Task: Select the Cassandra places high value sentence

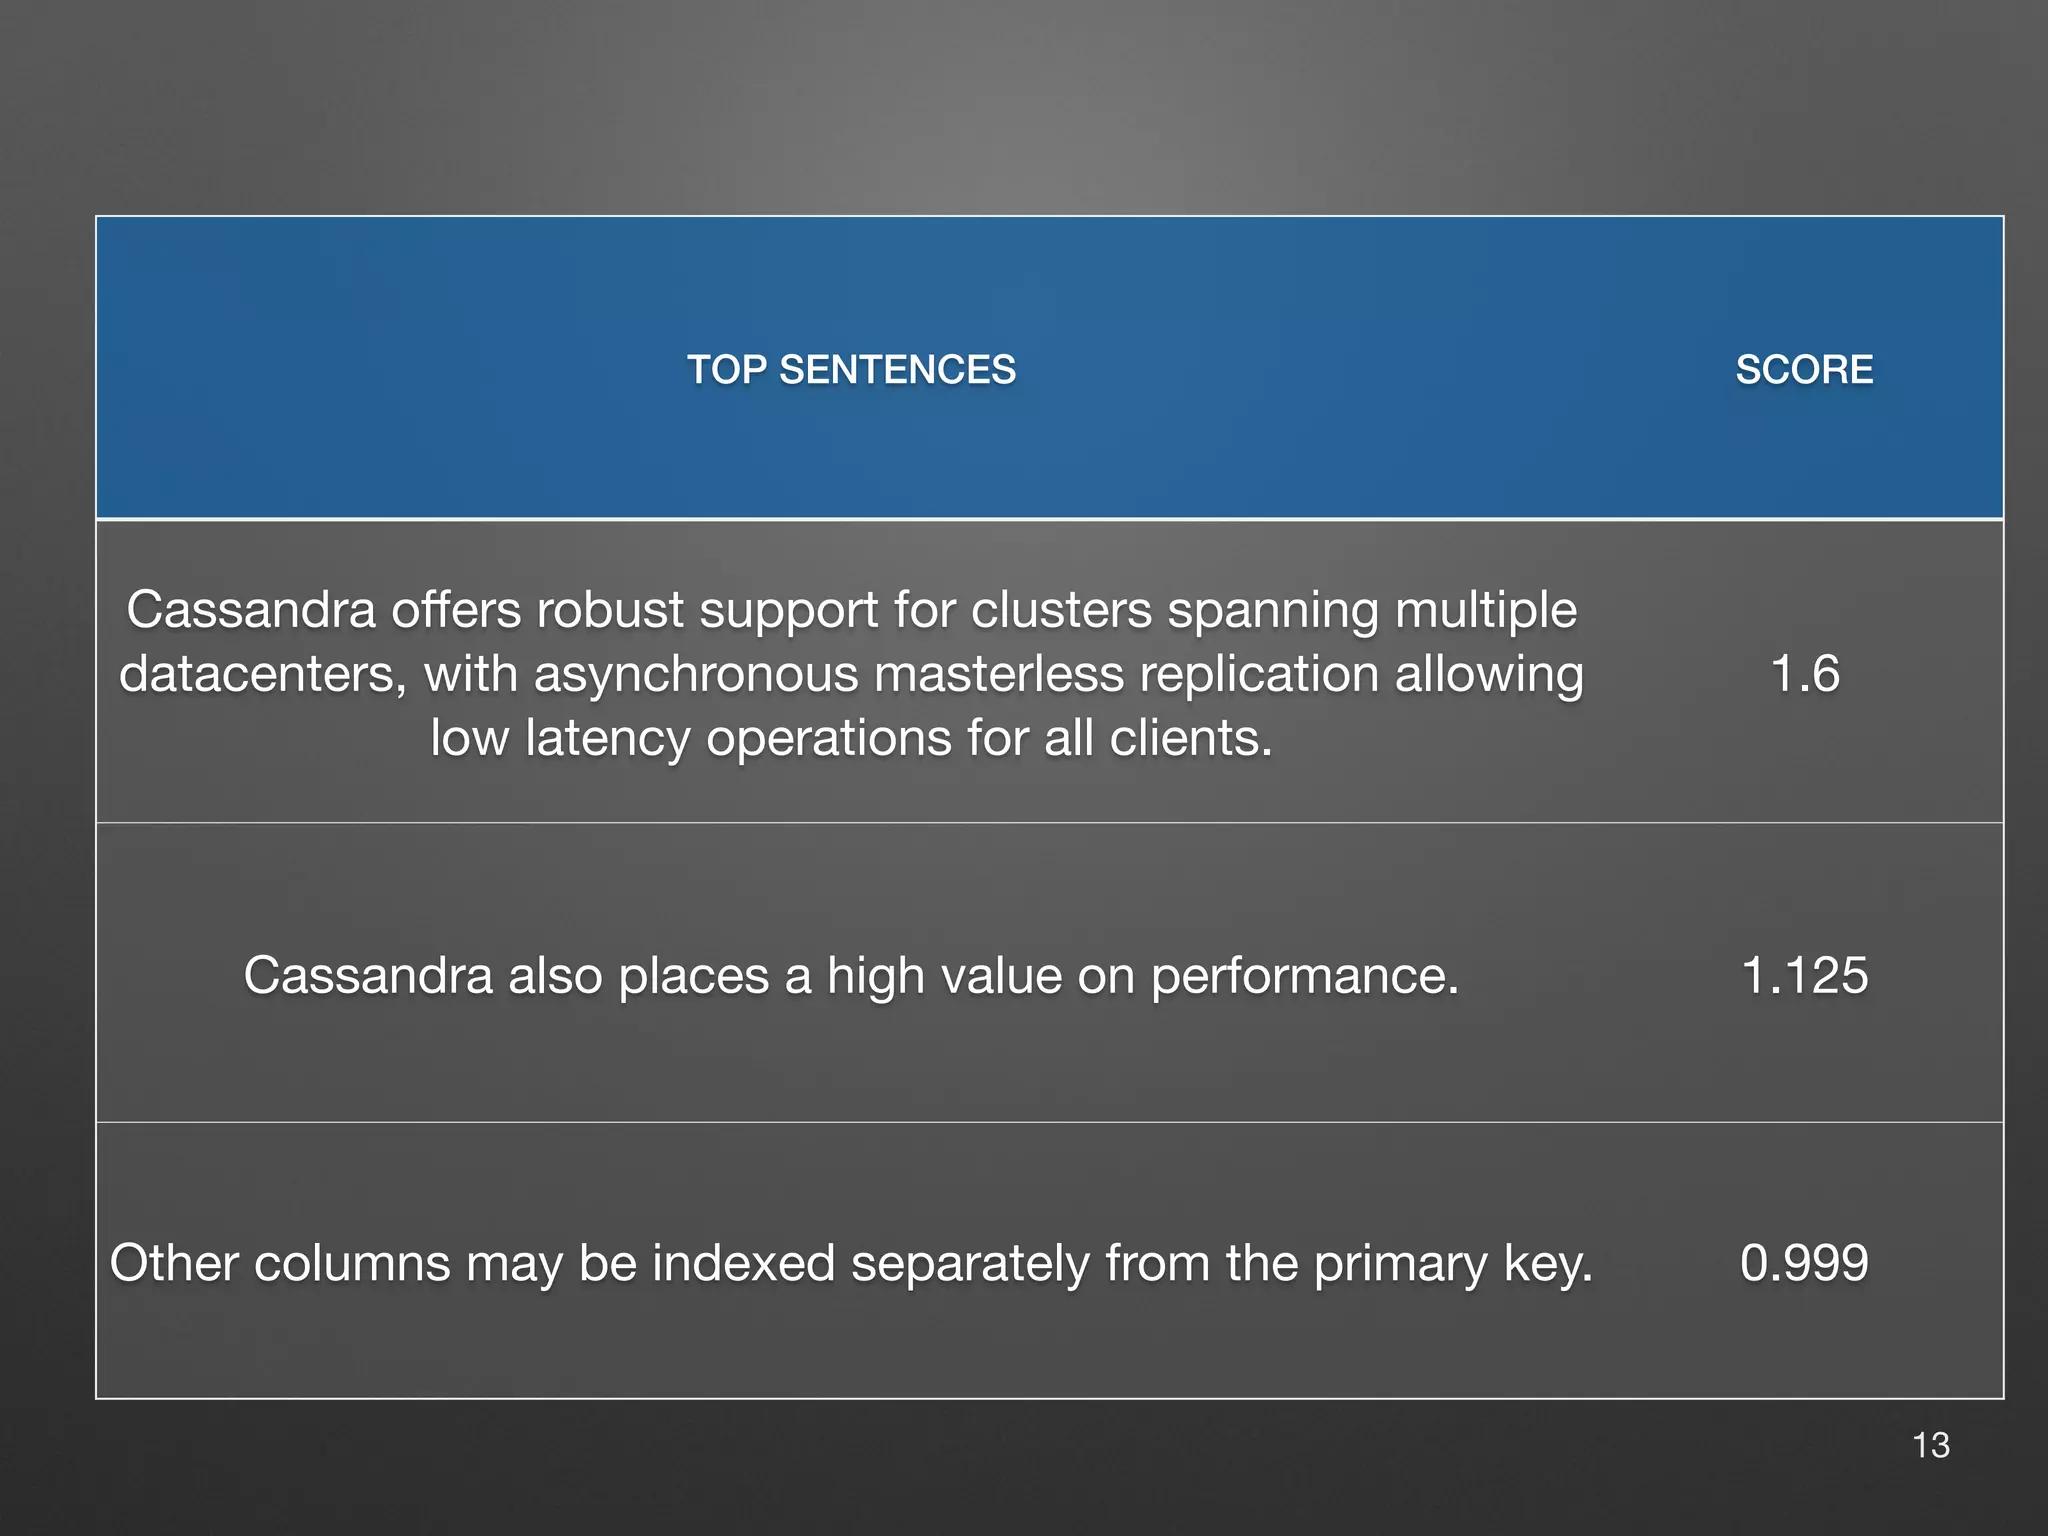Action: [x=851, y=975]
